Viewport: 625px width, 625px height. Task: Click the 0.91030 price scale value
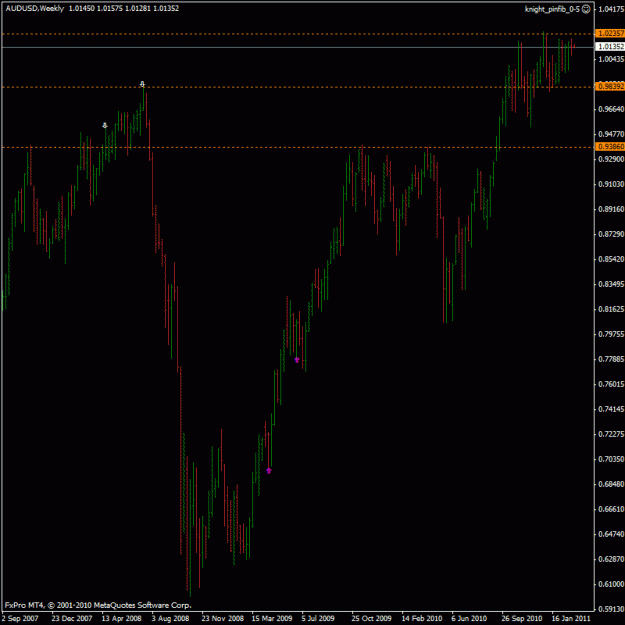click(611, 184)
